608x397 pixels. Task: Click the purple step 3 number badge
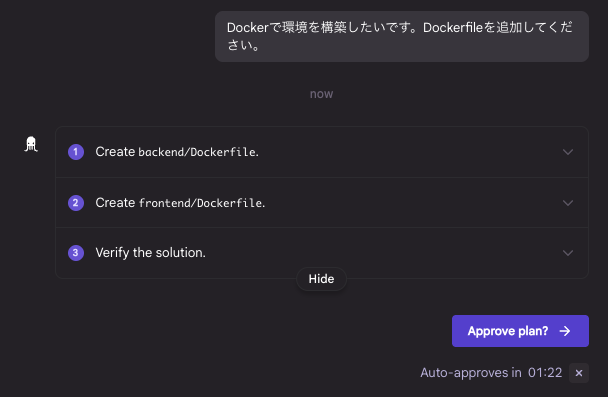click(x=76, y=253)
